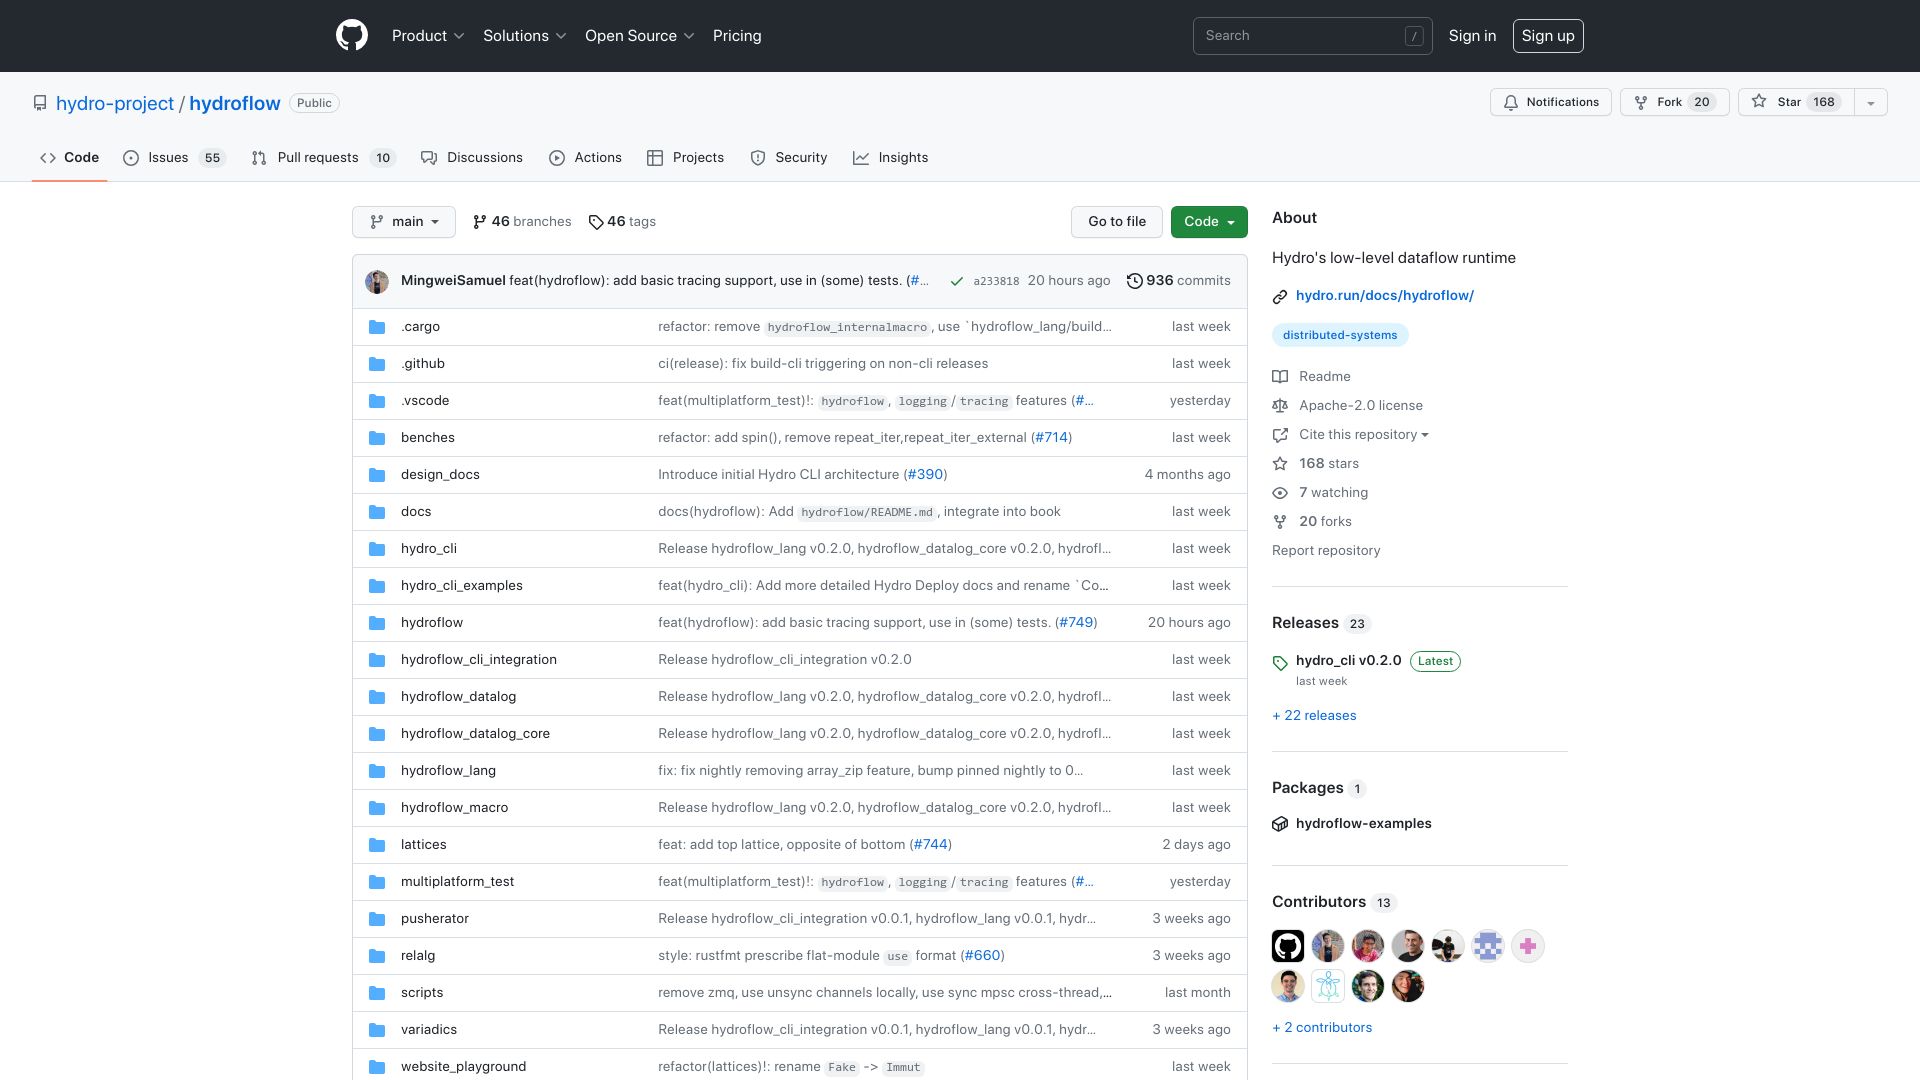Expand the Product menu in the header

pyautogui.click(x=428, y=36)
